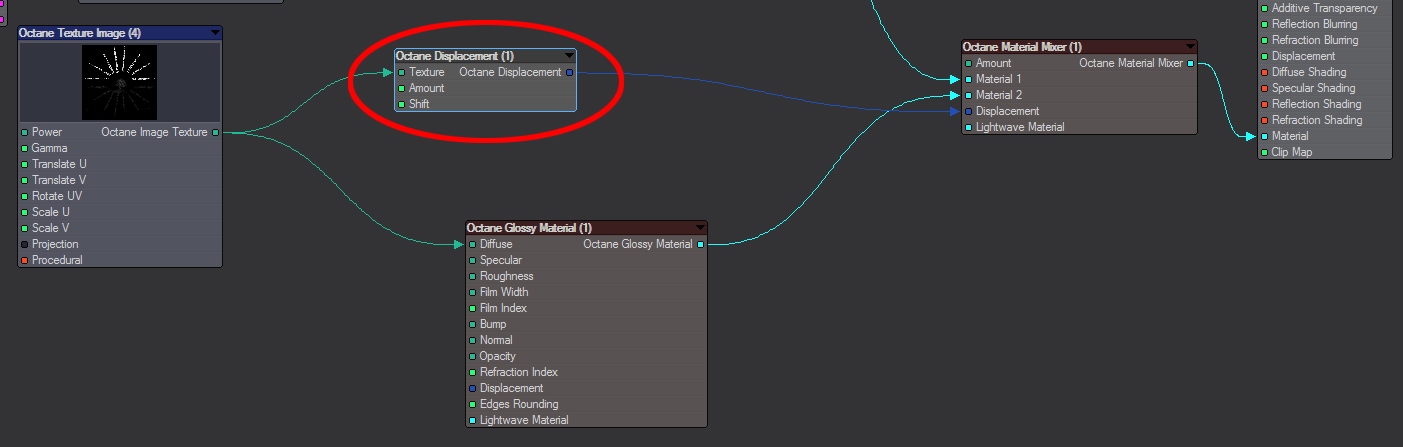Screen dimensions: 1403x447
Task: Click the Octane Material Mixer output port
Action: (1190, 63)
